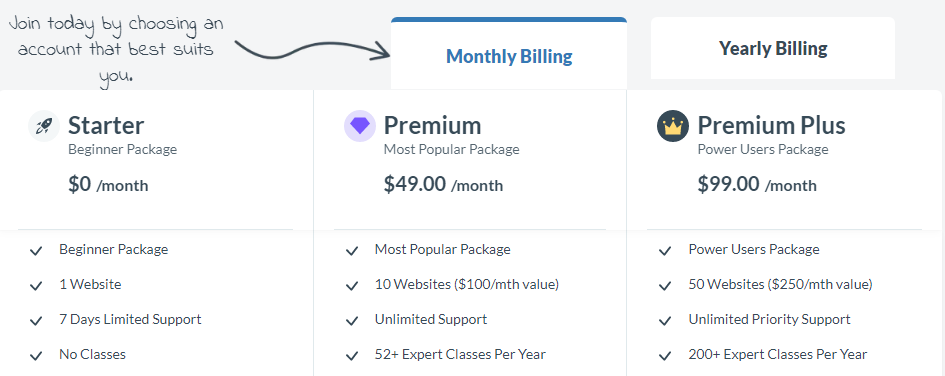This screenshot has height=376, width=945.
Task: Select the Premium plan heading
Action: click(x=433, y=125)
